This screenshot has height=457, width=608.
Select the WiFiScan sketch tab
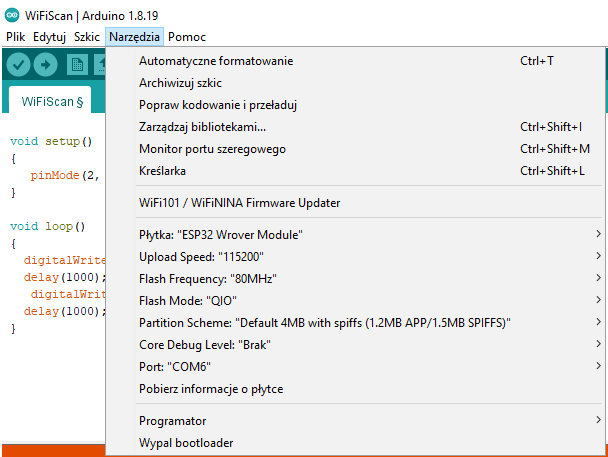[x=50, y=101]
